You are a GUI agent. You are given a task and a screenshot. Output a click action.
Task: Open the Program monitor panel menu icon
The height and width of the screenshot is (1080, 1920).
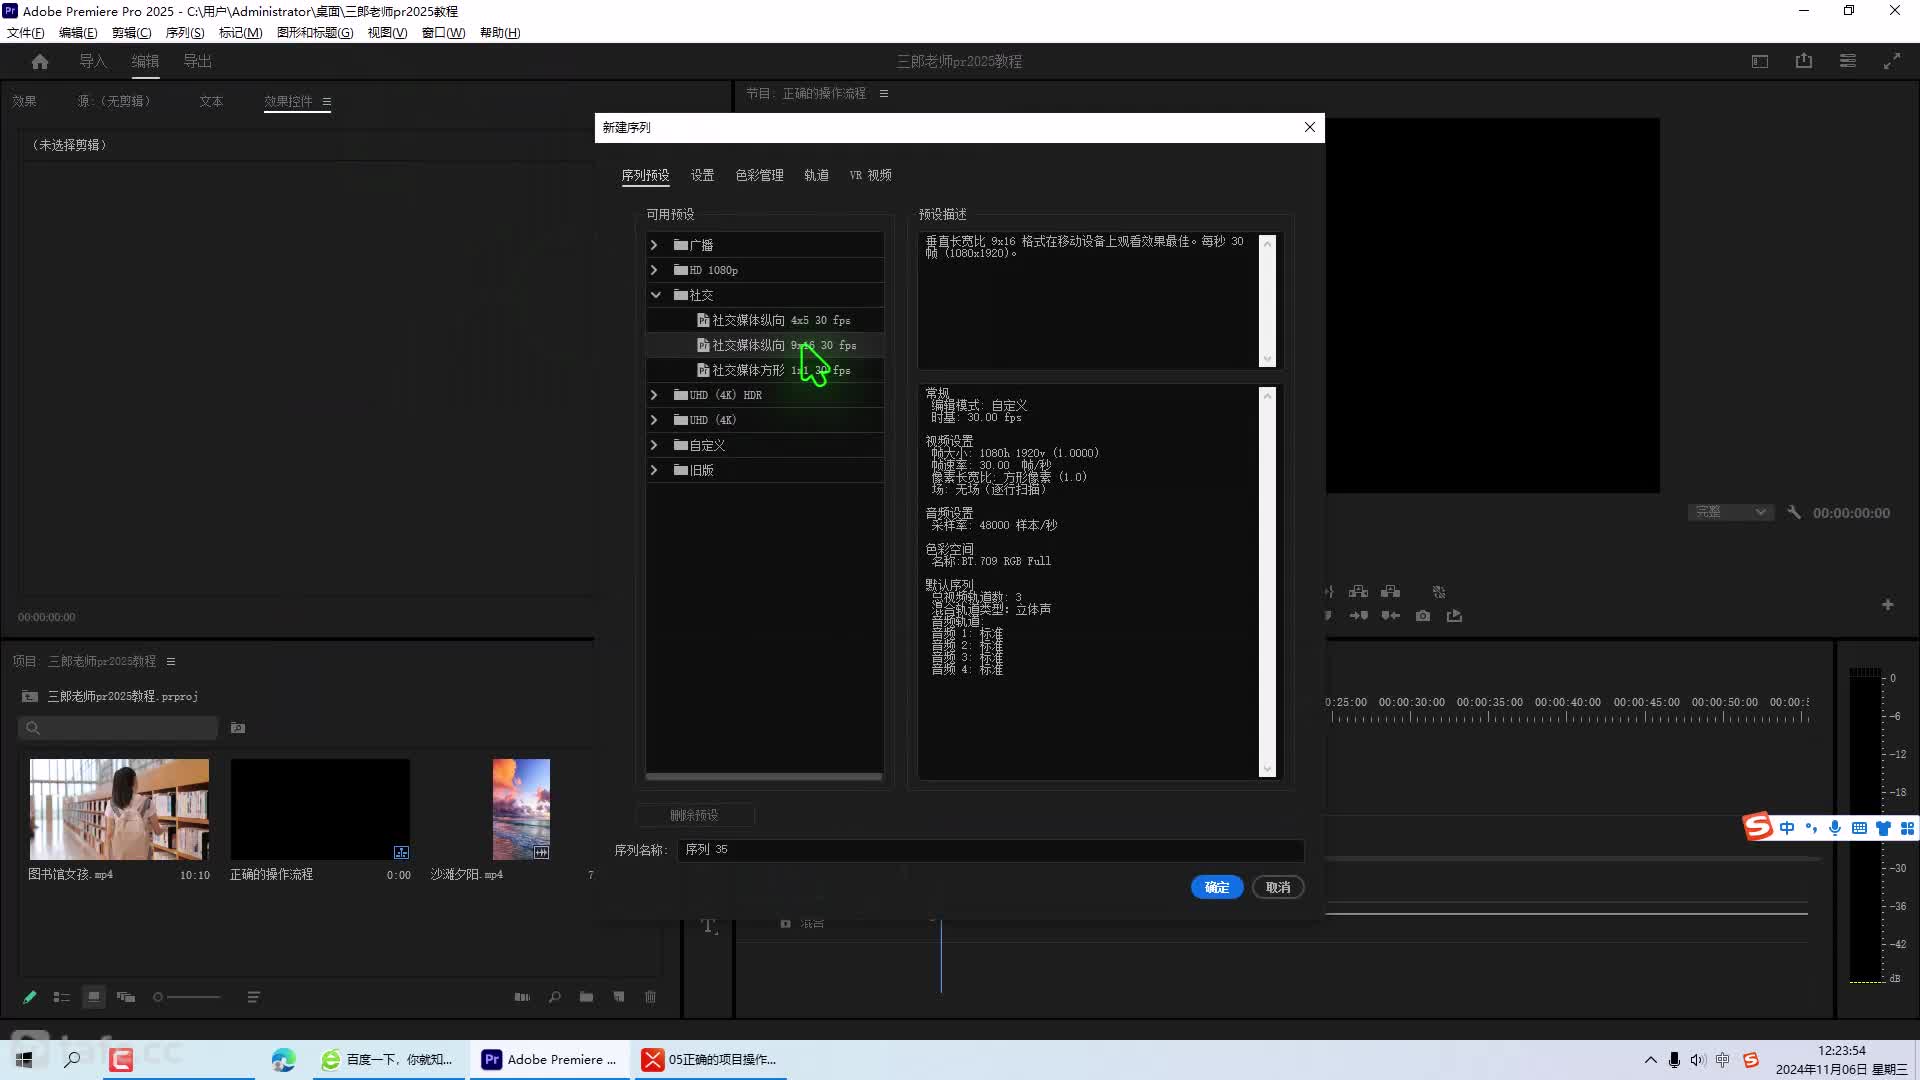(x=884, y=94)
